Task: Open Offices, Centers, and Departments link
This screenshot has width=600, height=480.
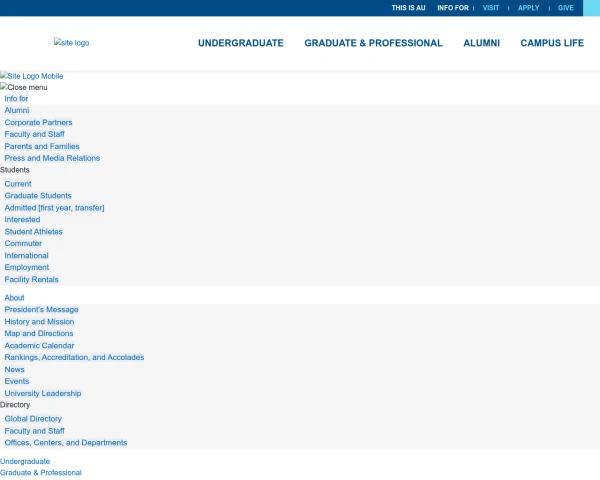Action: pyautogui.click(x=66, y=443)
